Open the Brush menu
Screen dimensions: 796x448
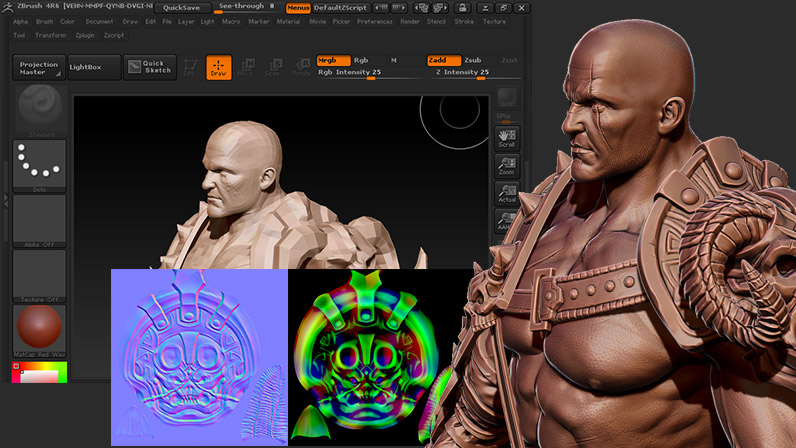44,22
